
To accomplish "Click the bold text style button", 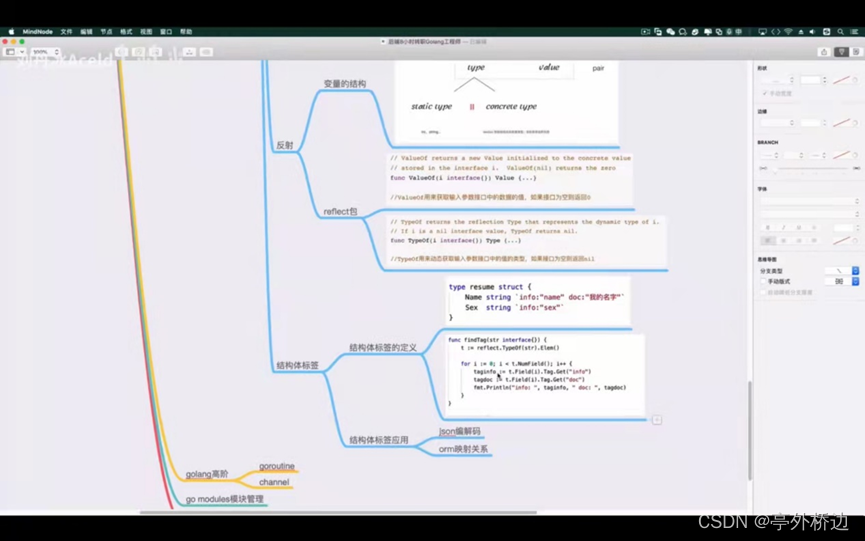I will 767,227.
